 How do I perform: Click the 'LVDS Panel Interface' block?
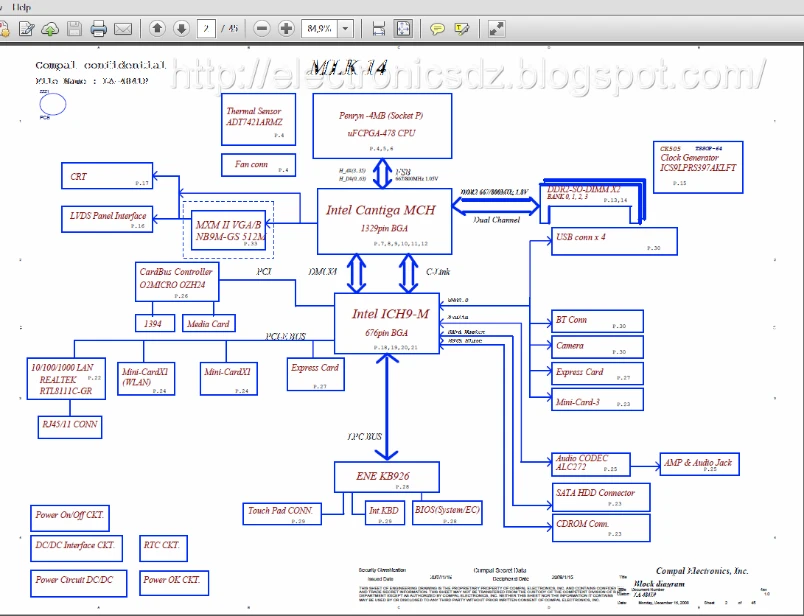[x=107, y=219]
